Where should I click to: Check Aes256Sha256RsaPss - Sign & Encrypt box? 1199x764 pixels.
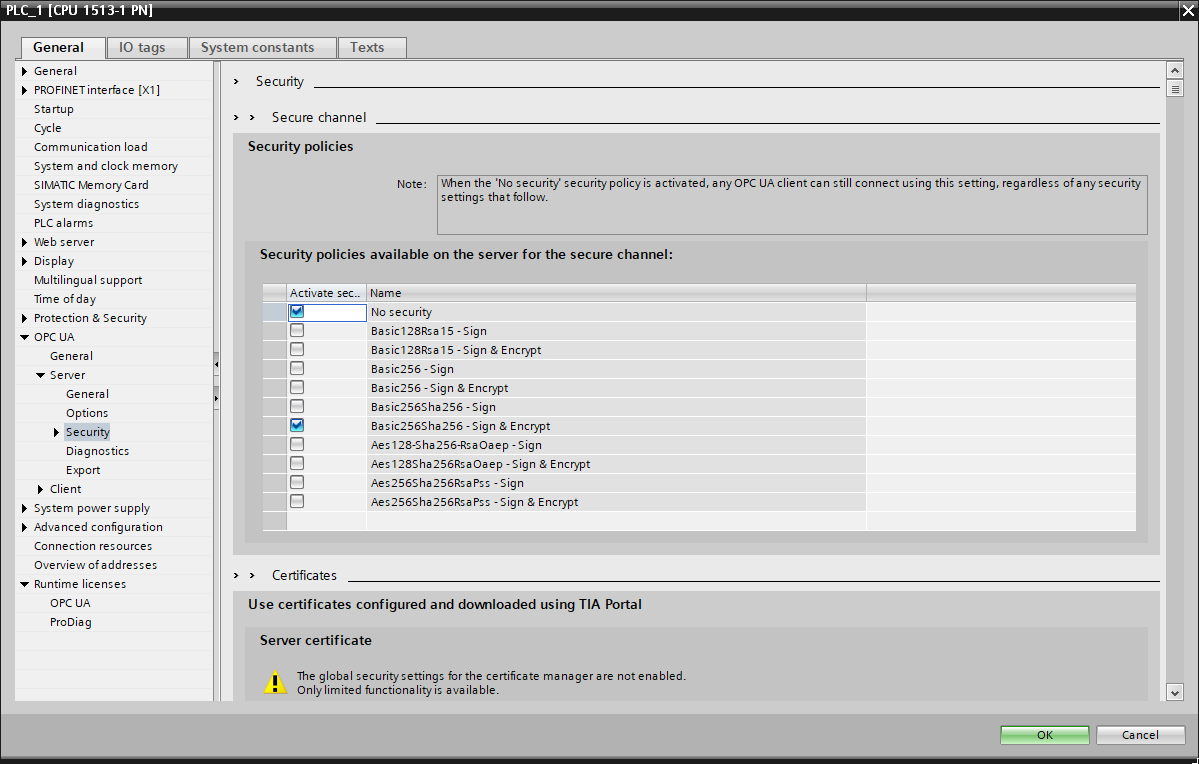tap(297, 502)
